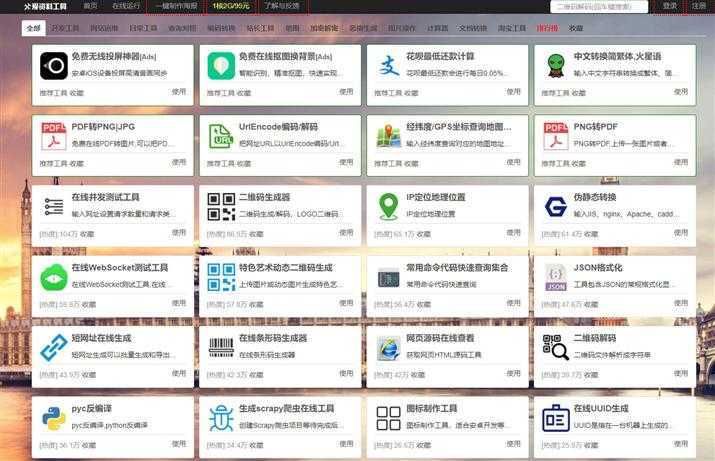Switch to the 排行榜 tab
The image size is (715, 461).
pos(547,29)
